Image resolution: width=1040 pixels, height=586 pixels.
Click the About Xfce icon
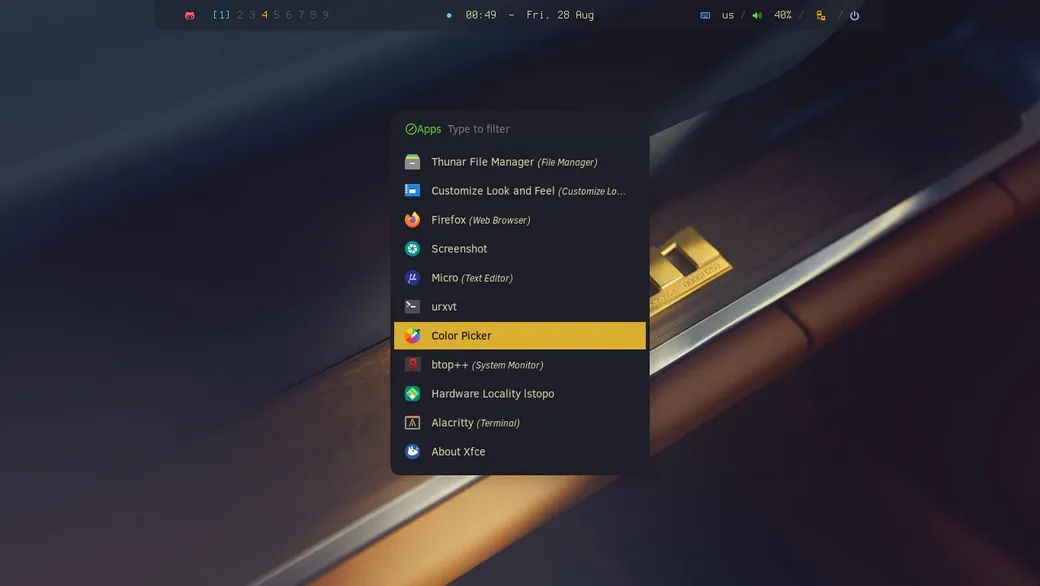[x=413, y=451]
